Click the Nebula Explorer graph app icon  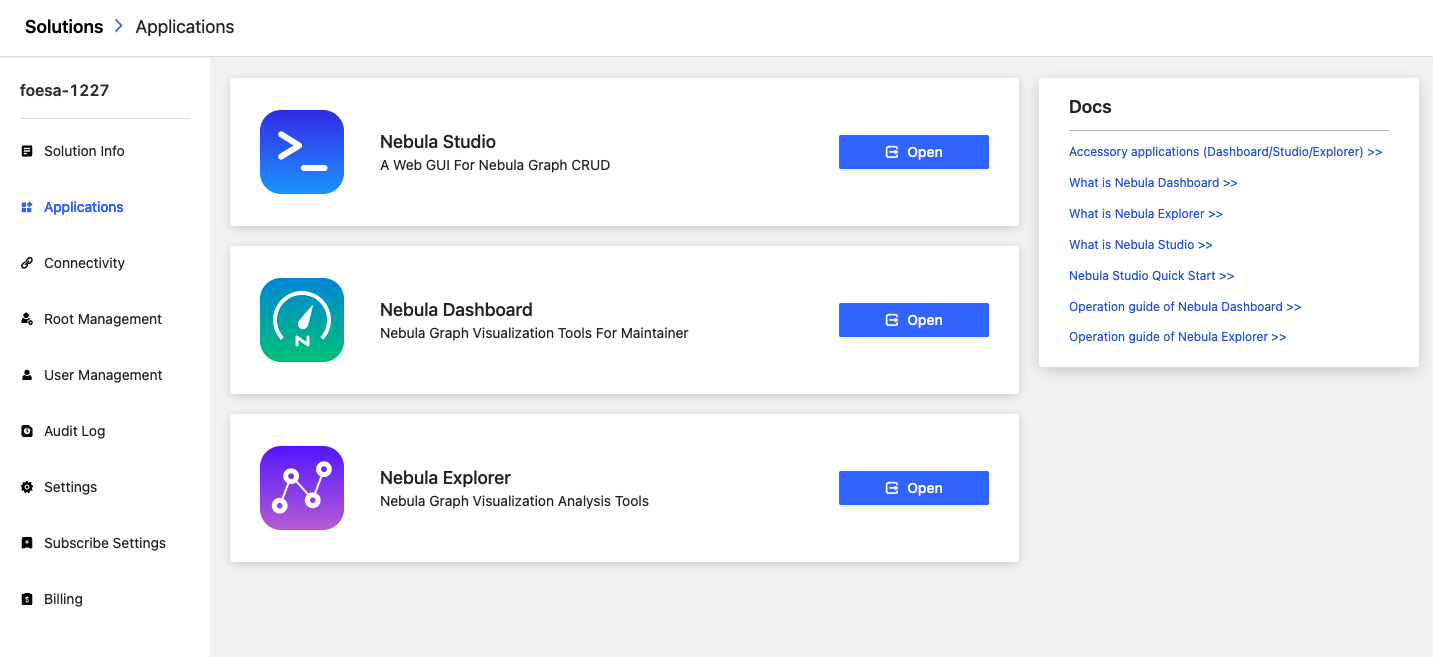click(x=302, y=488)
